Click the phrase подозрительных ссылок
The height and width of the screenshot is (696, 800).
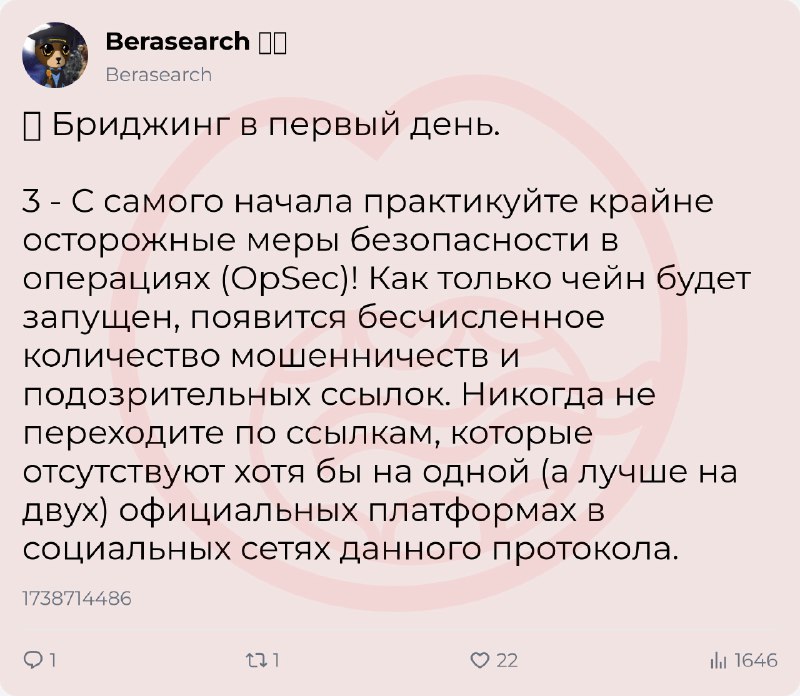(x=237, y=394)
